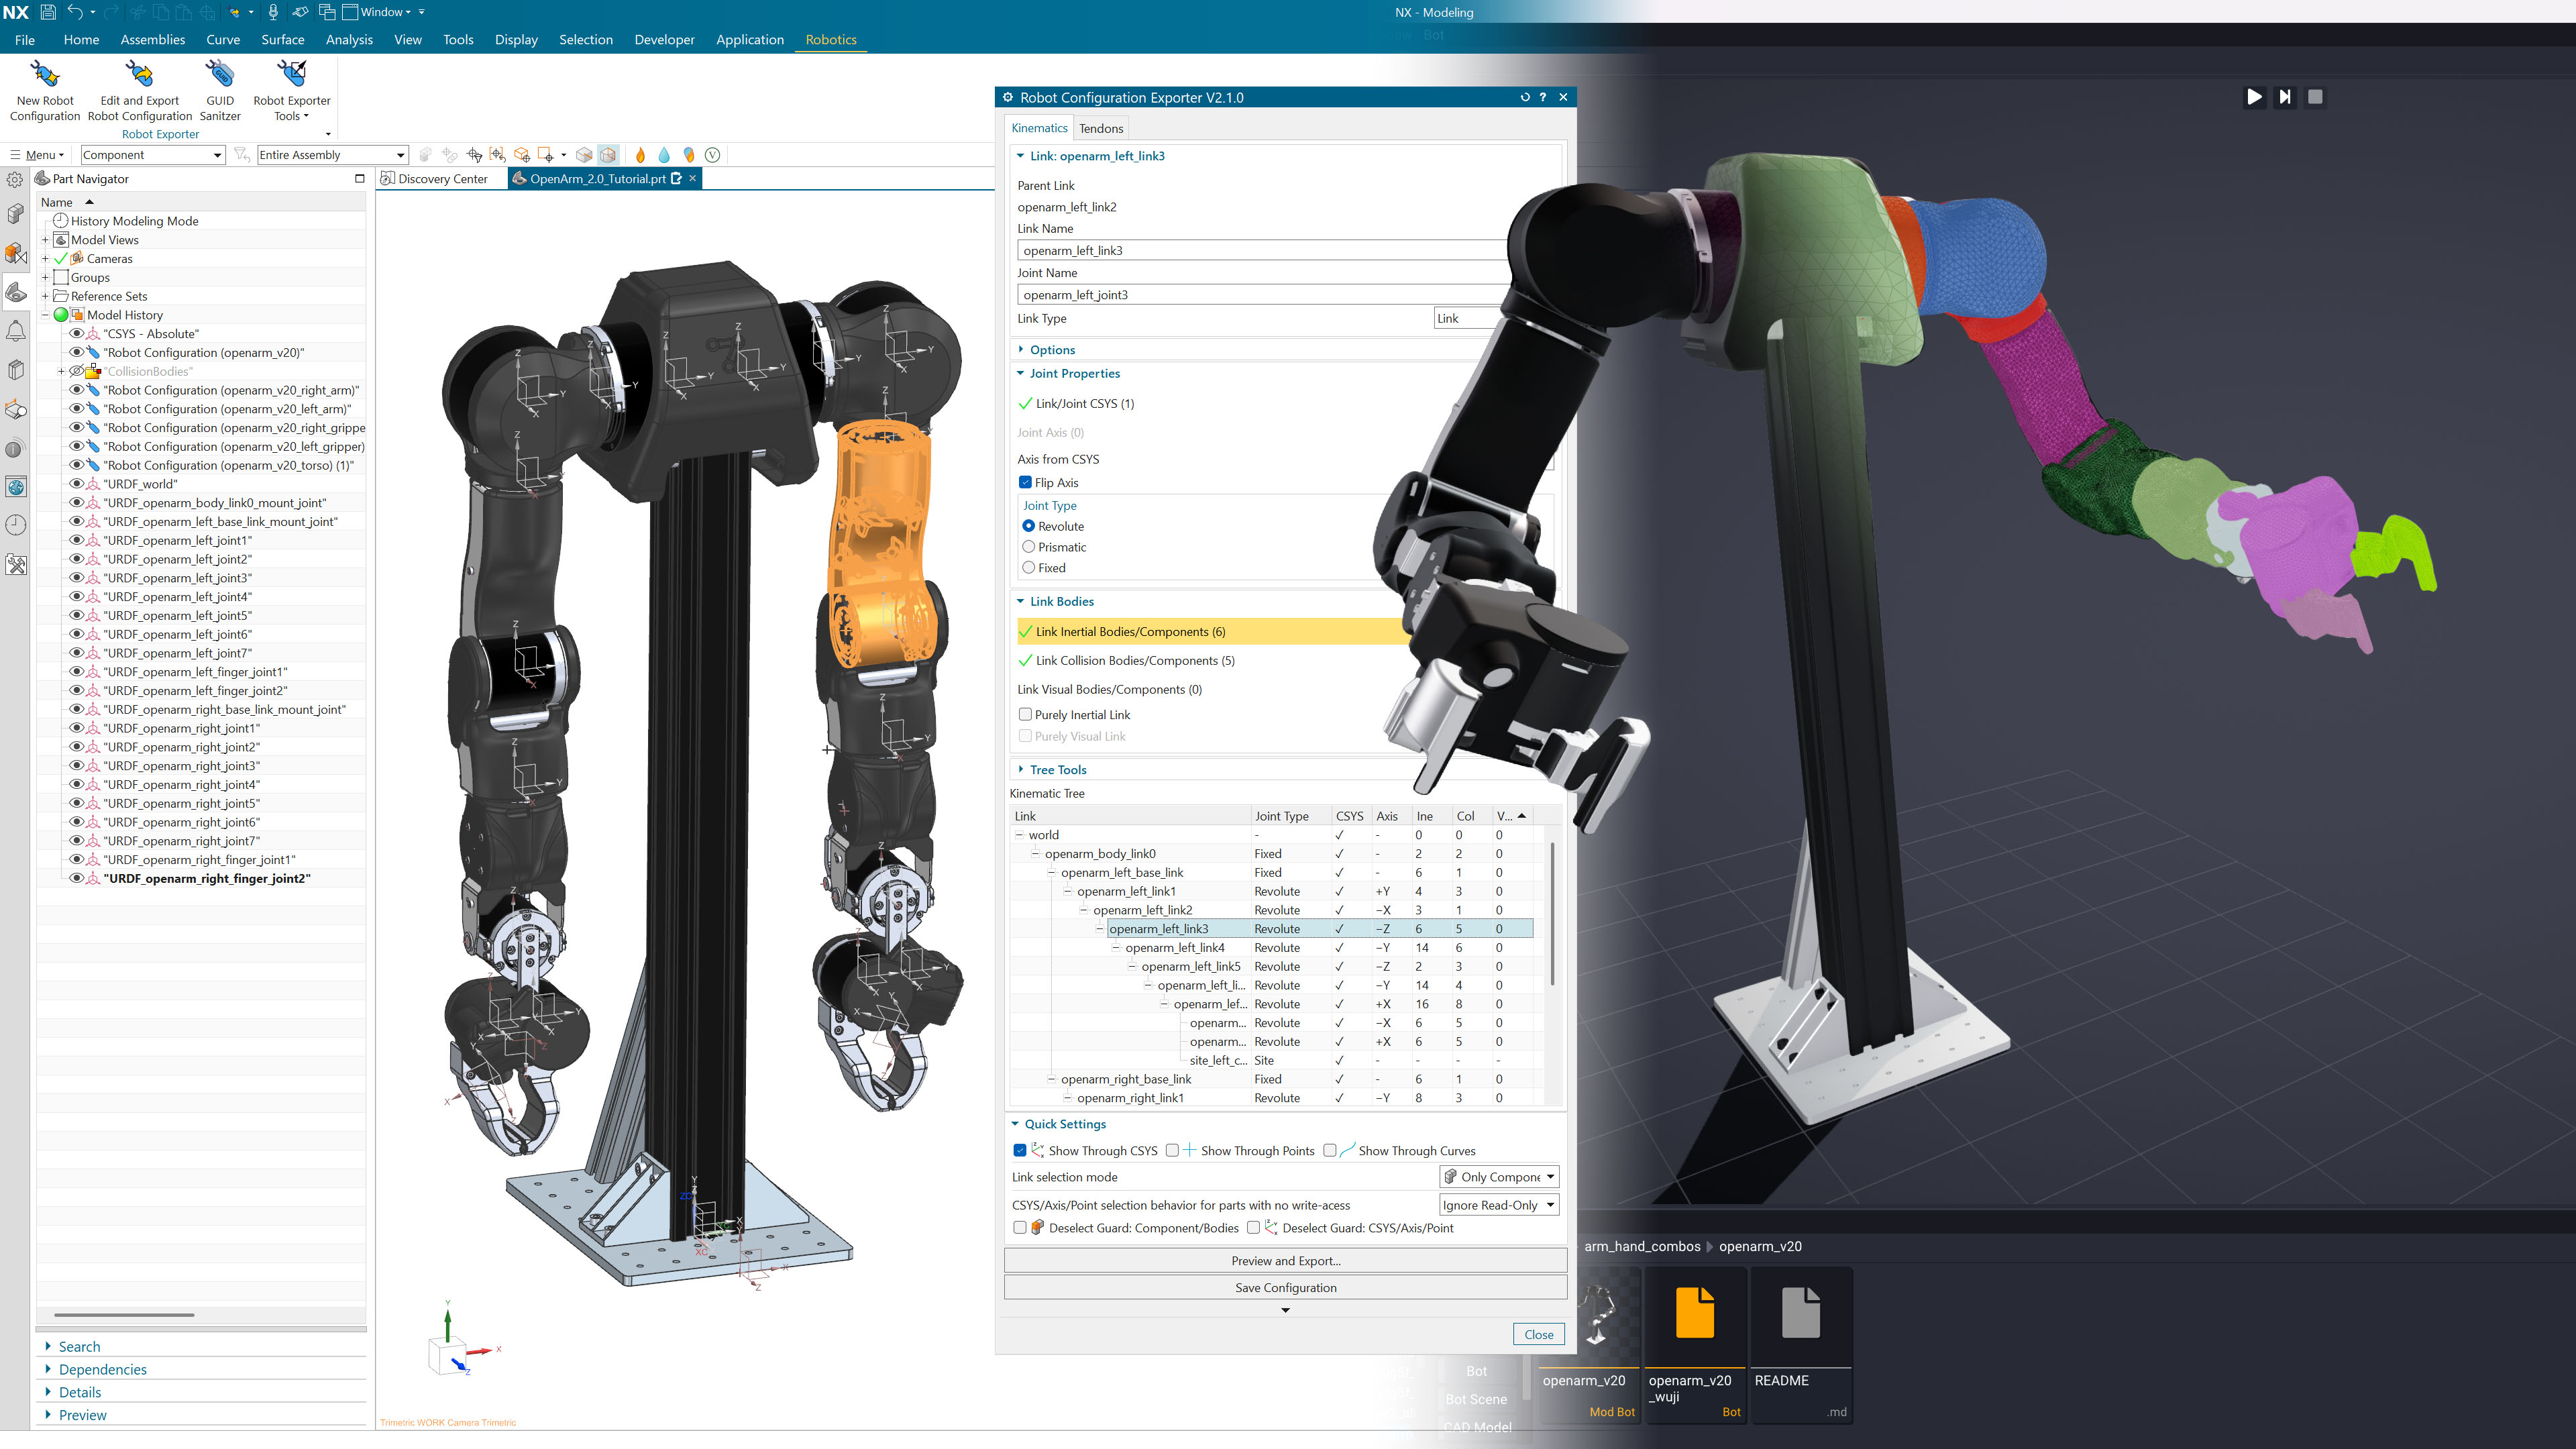The image size is (2576, 1449).
Task: Enable the Show Through Curves checkbox
Action: tap(1330, 1151)
